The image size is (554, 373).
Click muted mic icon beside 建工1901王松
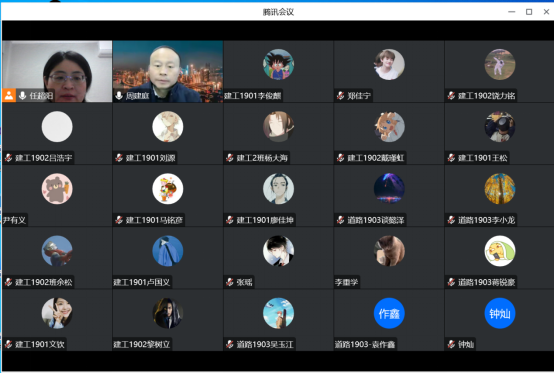[451, 158]
